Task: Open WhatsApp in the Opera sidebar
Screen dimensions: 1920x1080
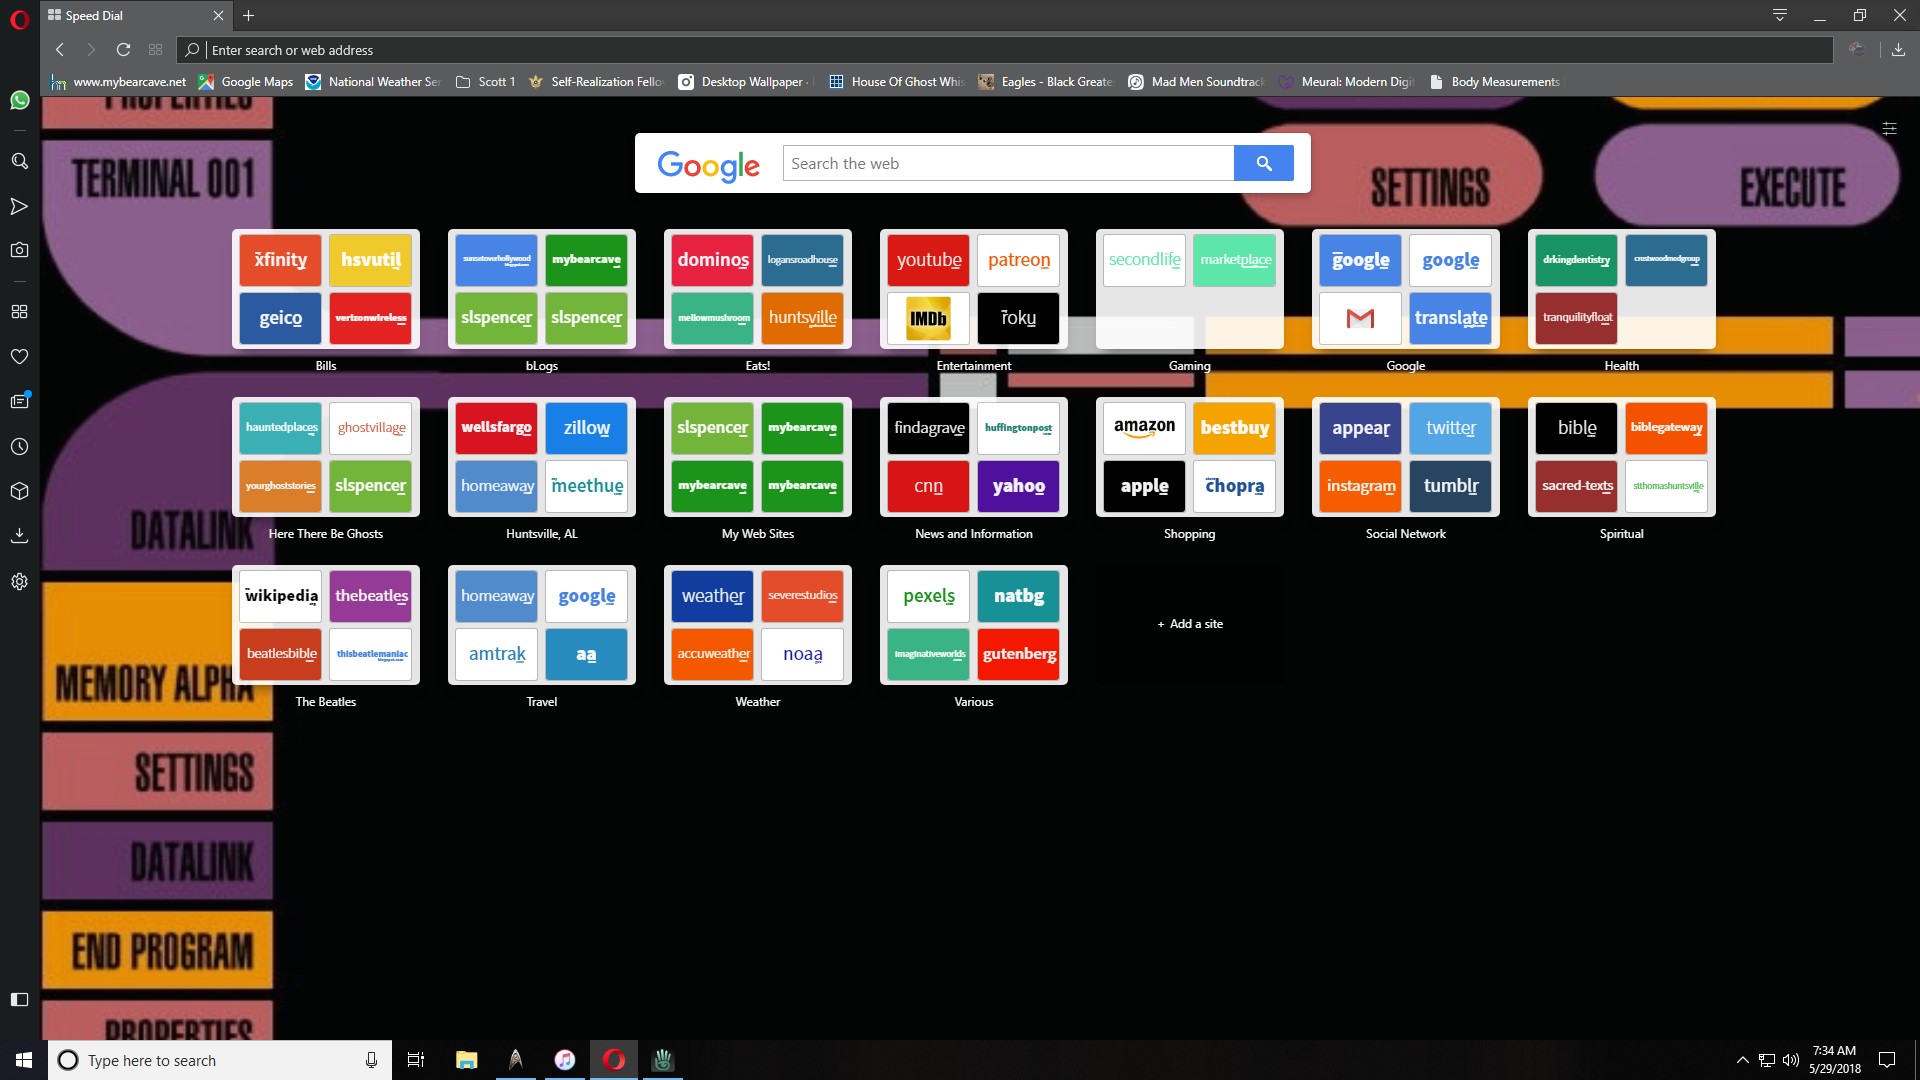Action: point(19,100)
